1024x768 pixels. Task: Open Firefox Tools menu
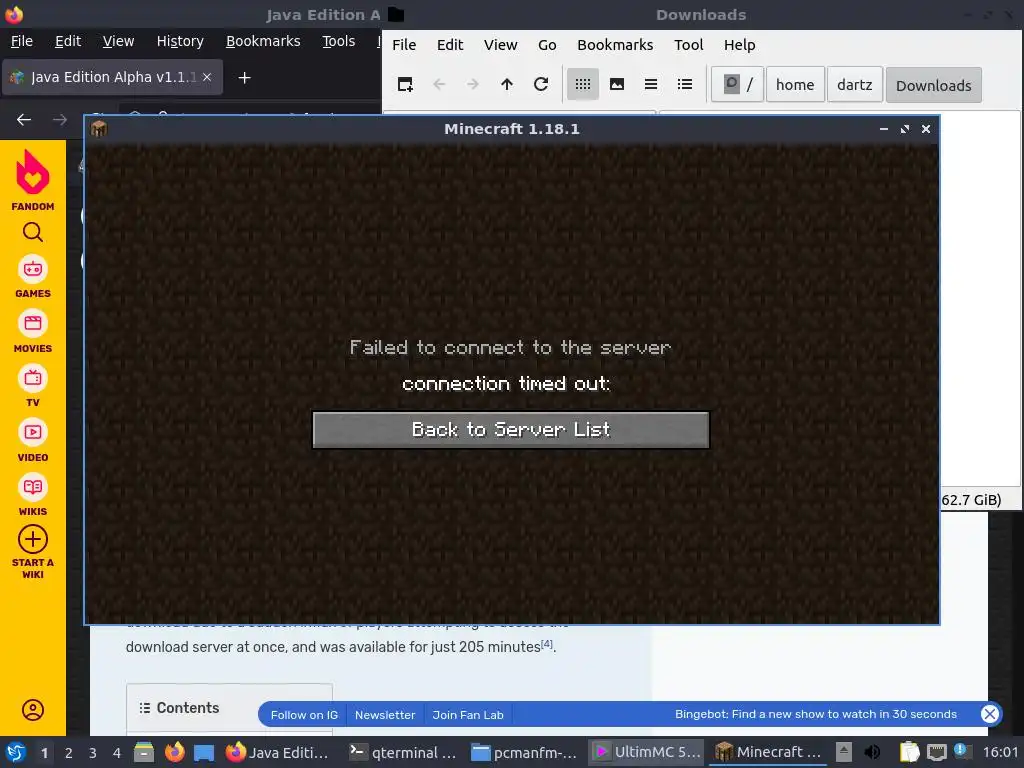338,40
